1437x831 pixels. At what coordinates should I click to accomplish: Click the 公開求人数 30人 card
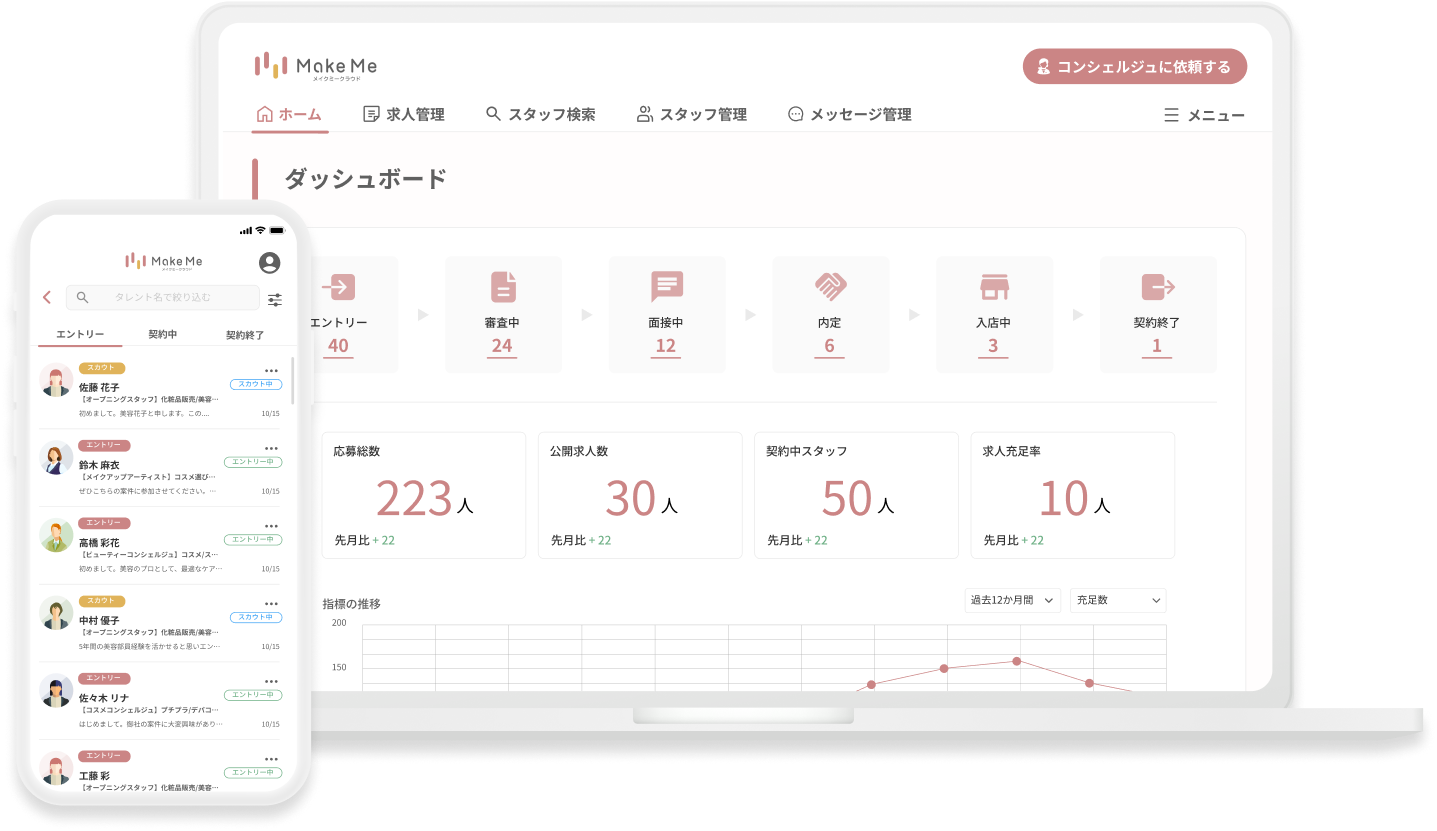click(640, 495)
